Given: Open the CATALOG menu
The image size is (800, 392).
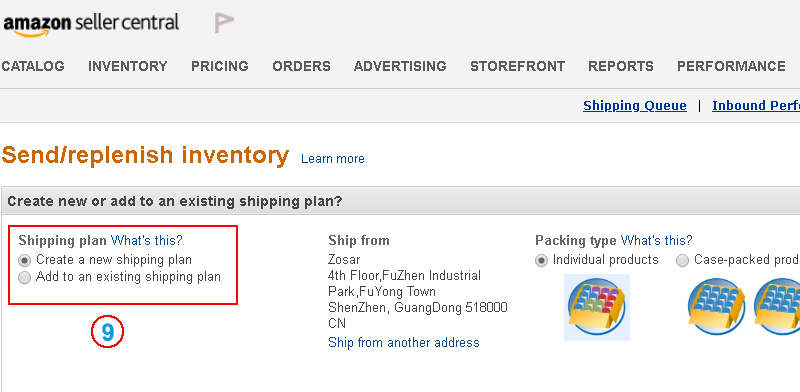Looking at the screenshot, I should (x=33, y=66).
